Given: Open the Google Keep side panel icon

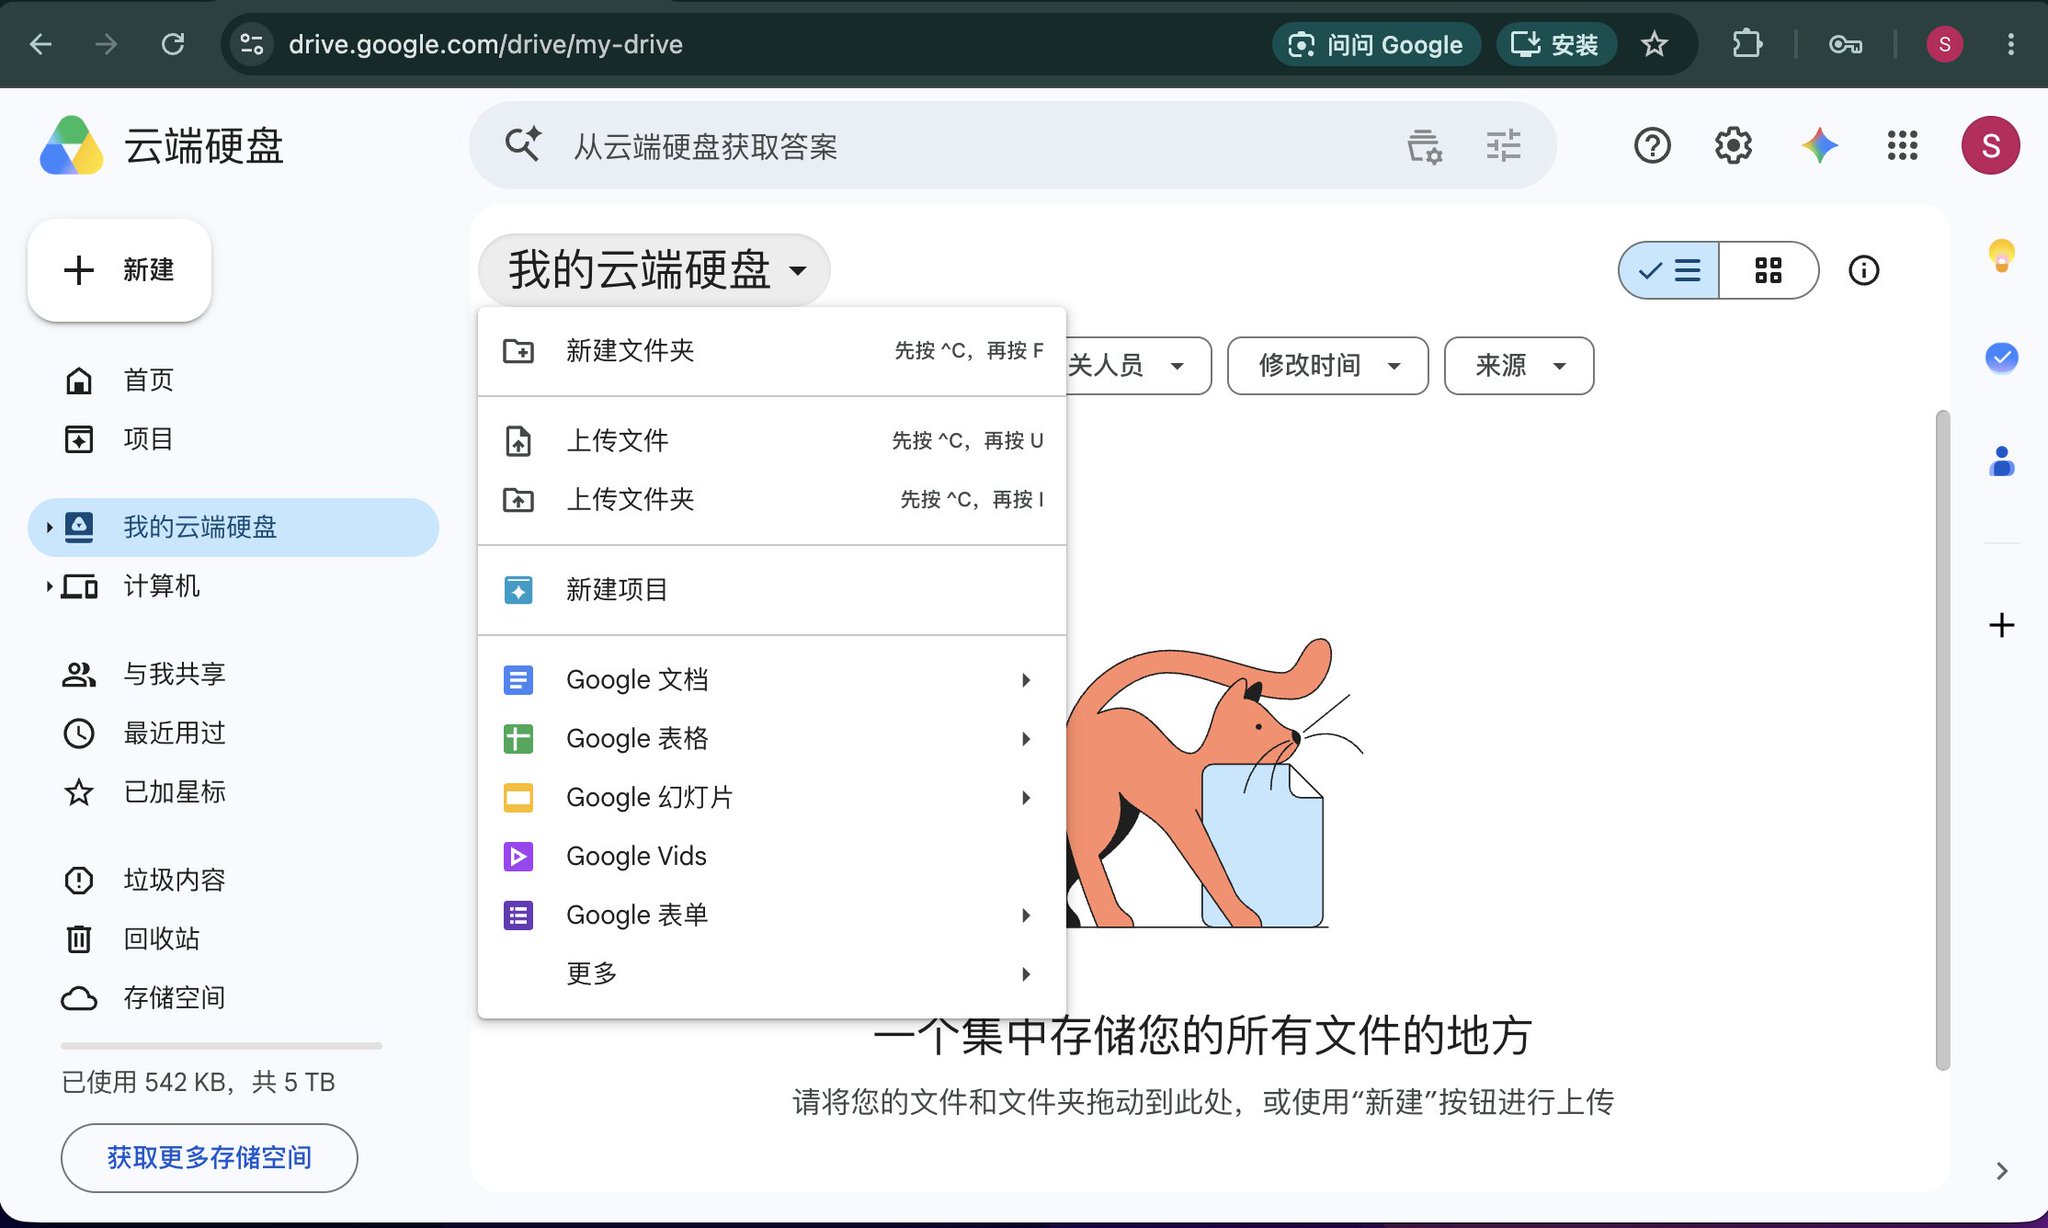Looking at the screenshot, I should (x=2001, y=256).
